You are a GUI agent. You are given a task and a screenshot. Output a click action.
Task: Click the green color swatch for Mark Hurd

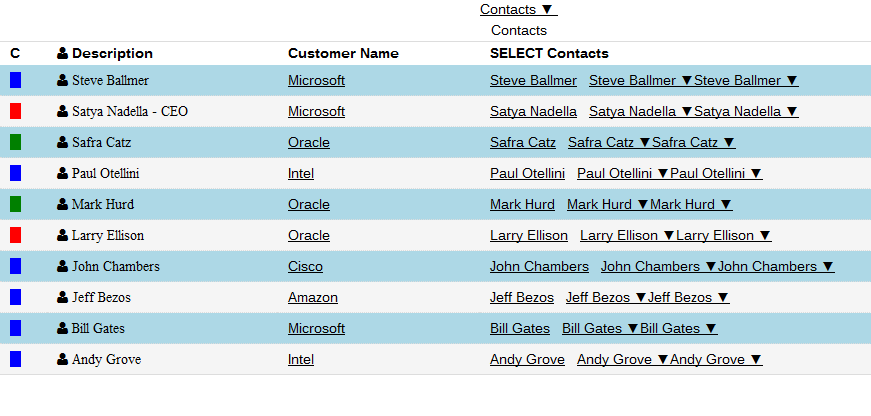pyautogui.click(x=15, y=204)
